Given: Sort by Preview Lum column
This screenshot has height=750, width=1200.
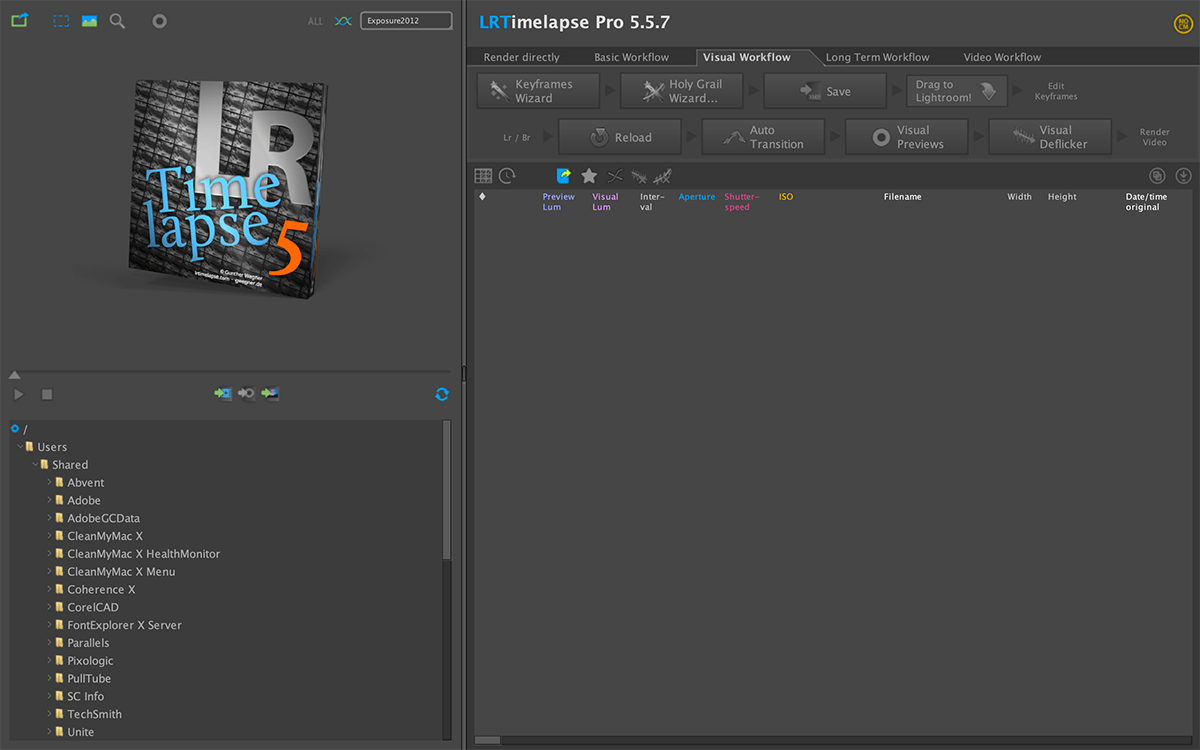Looking at the screenshot, I should pos(558,202).
